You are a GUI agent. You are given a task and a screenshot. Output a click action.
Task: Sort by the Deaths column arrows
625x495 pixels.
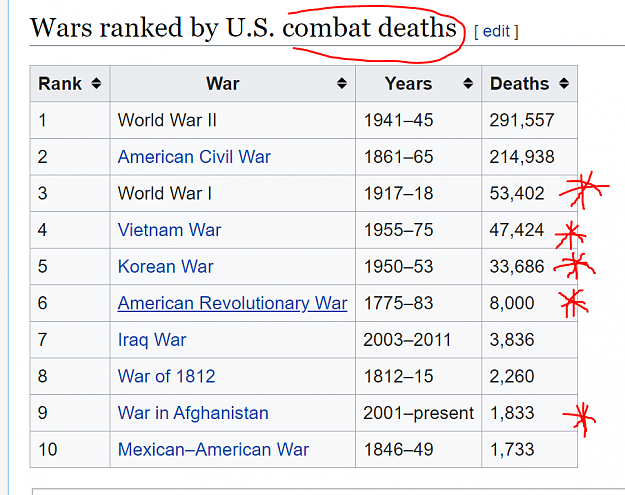564,83
